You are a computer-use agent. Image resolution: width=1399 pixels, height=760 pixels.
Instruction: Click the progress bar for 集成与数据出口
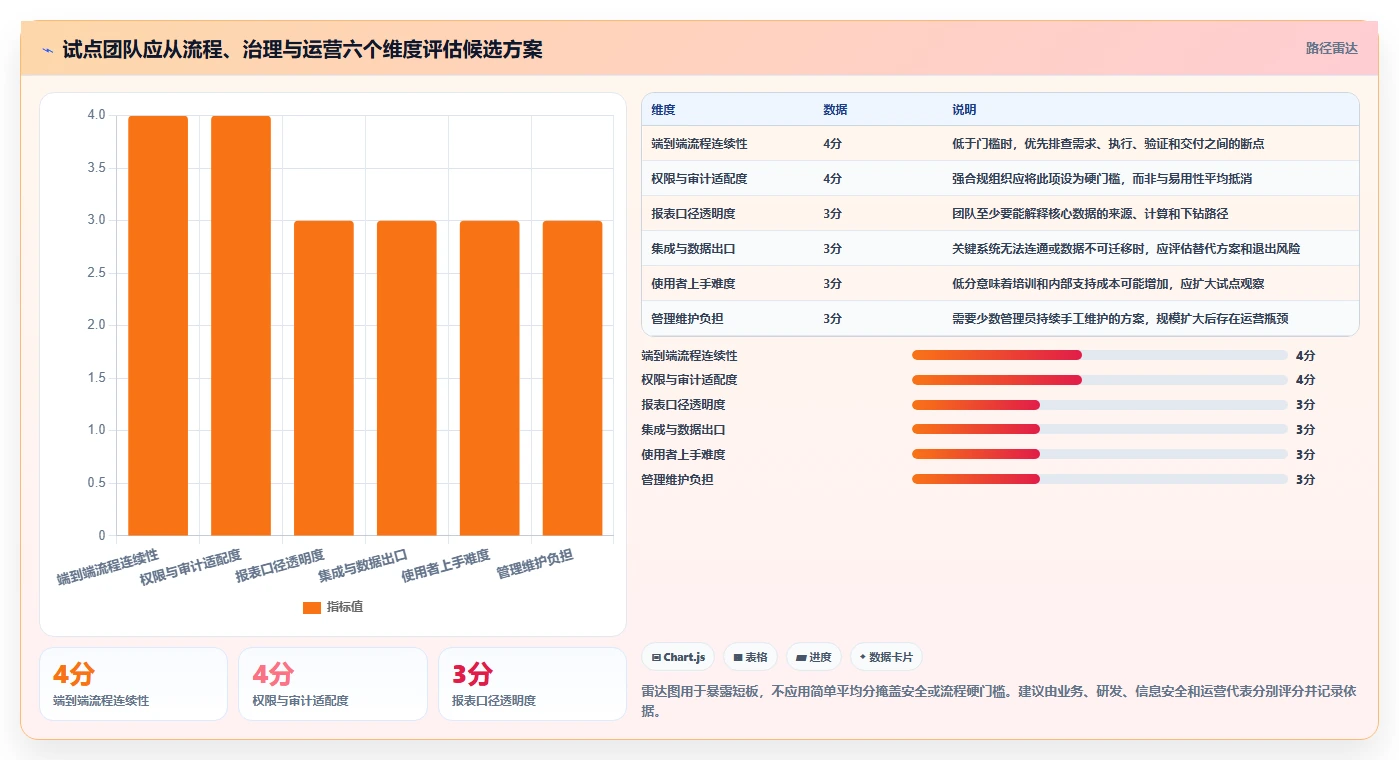click(1100, 430)
